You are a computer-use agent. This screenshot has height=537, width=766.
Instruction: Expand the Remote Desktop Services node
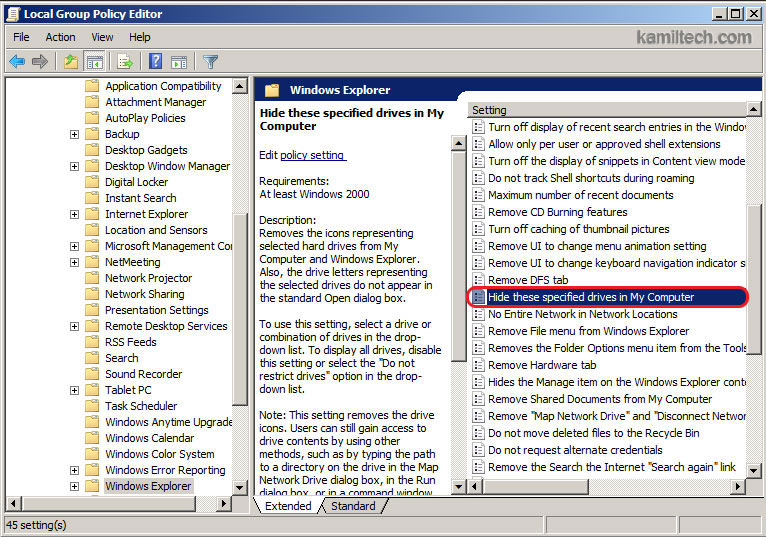click(74, 326)
